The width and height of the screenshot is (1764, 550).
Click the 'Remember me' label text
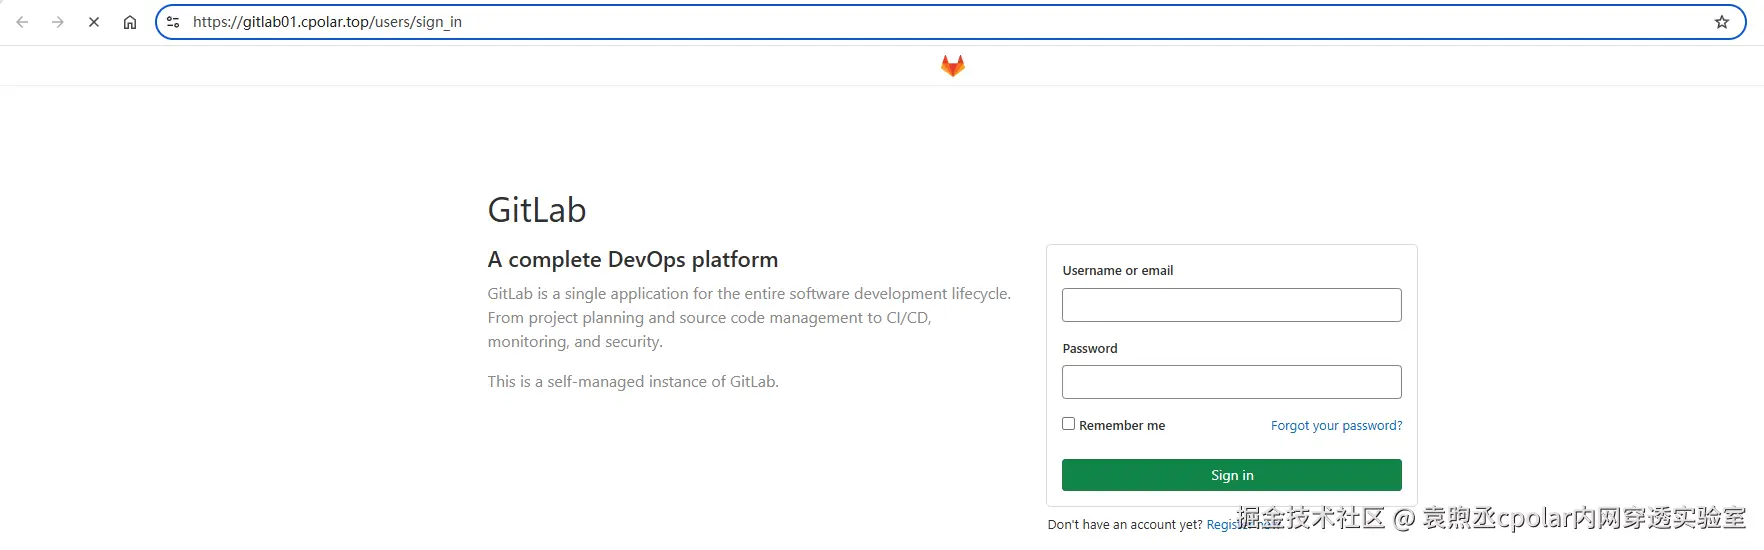[1122, 426]
